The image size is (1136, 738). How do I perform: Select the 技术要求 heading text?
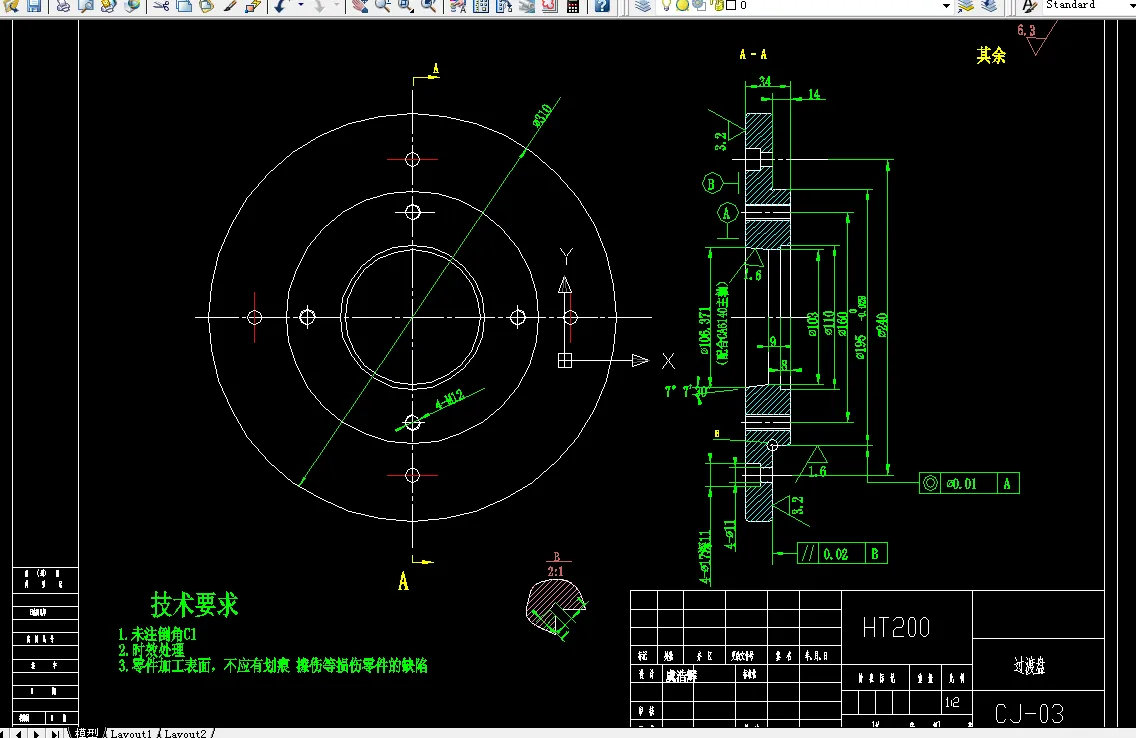[x=194, y=604]
